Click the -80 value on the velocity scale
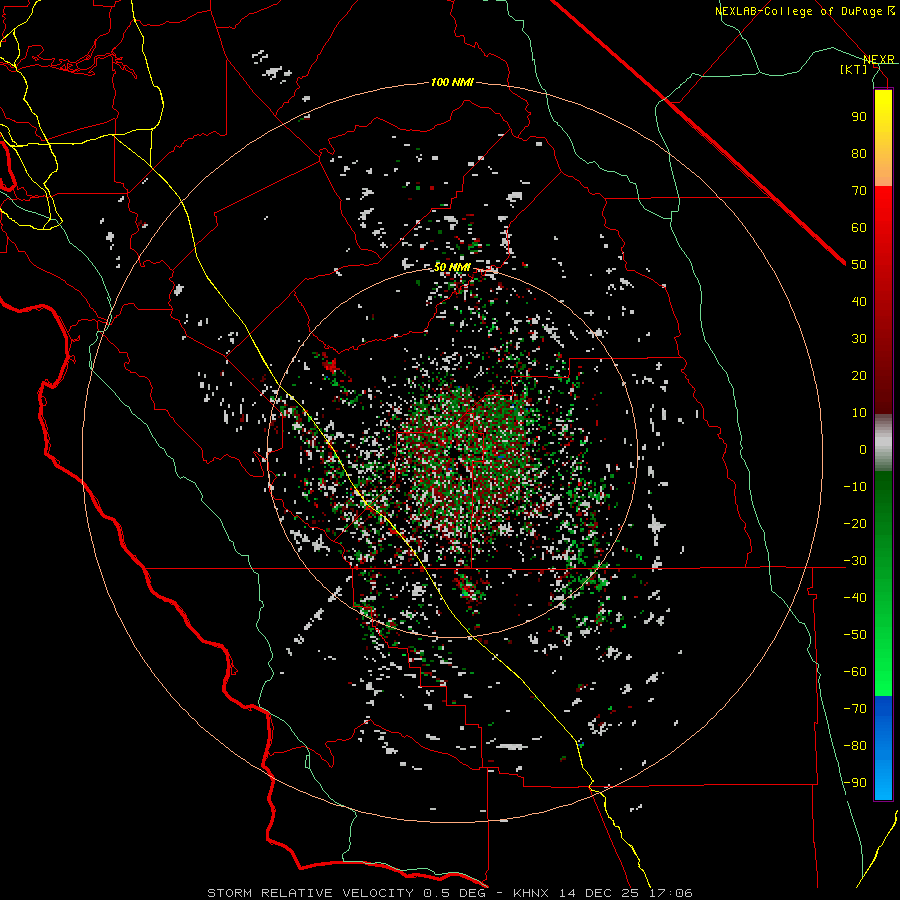 855,746
